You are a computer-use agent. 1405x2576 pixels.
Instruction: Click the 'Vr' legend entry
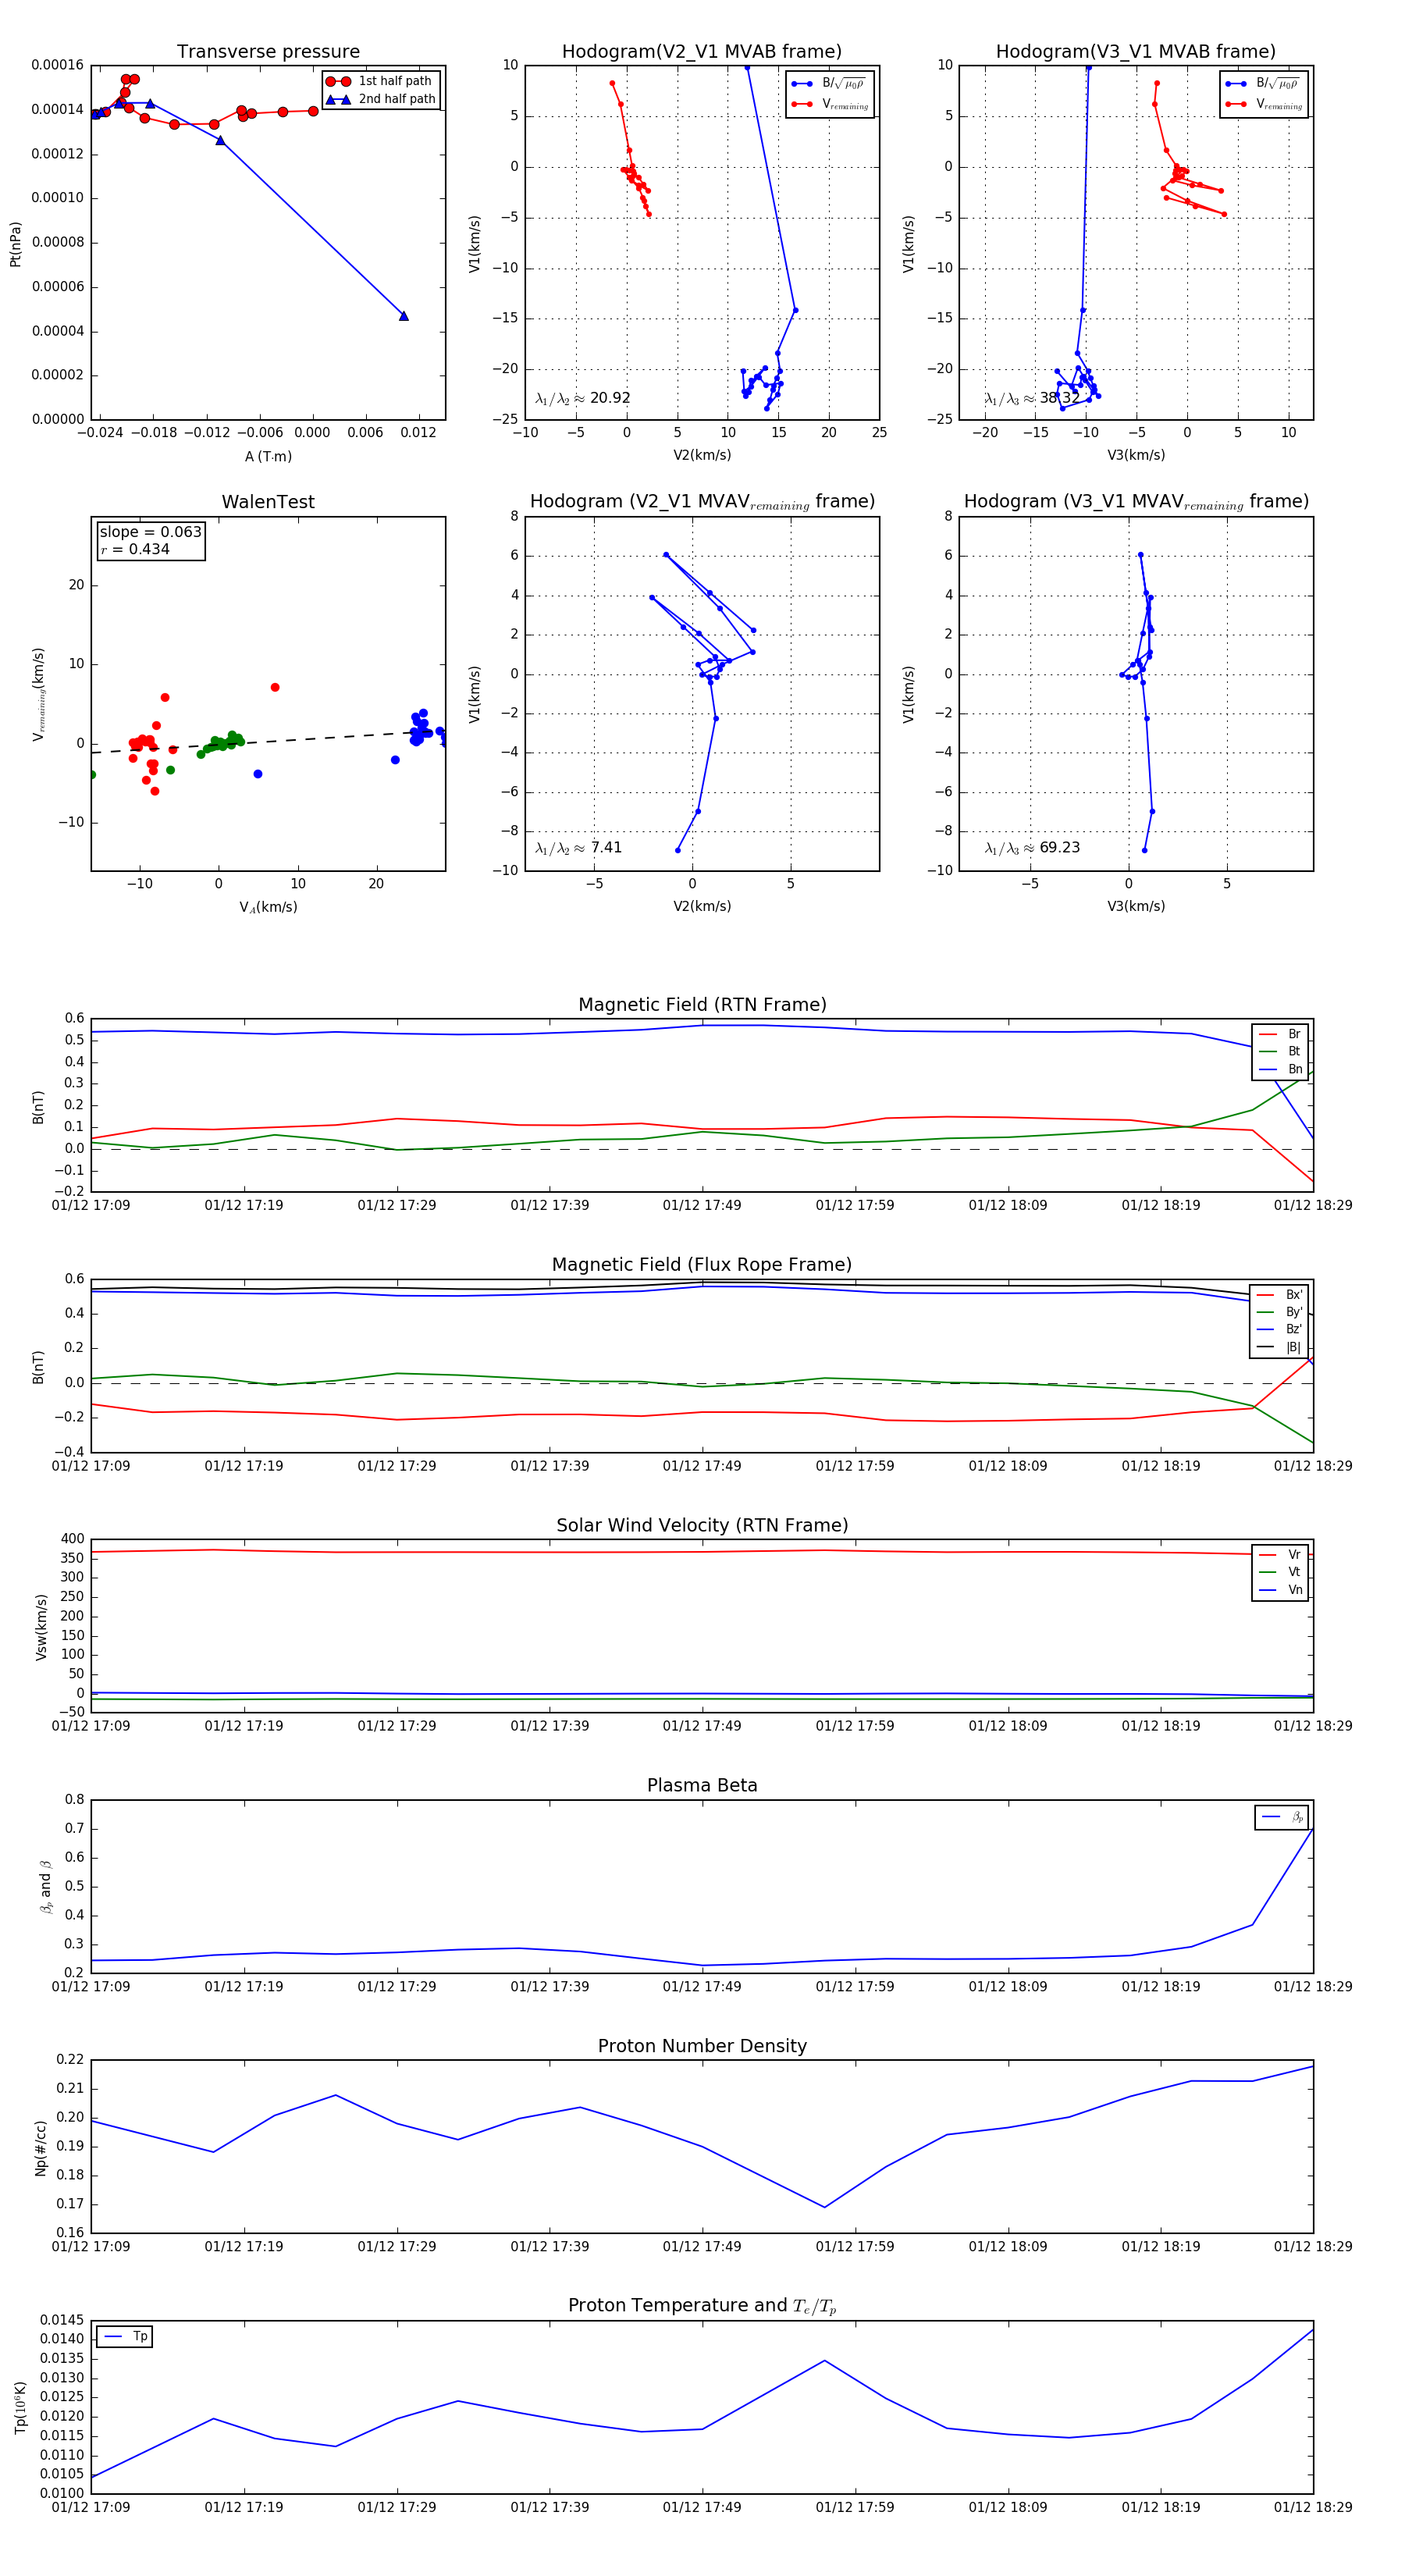(1280, 1555)
